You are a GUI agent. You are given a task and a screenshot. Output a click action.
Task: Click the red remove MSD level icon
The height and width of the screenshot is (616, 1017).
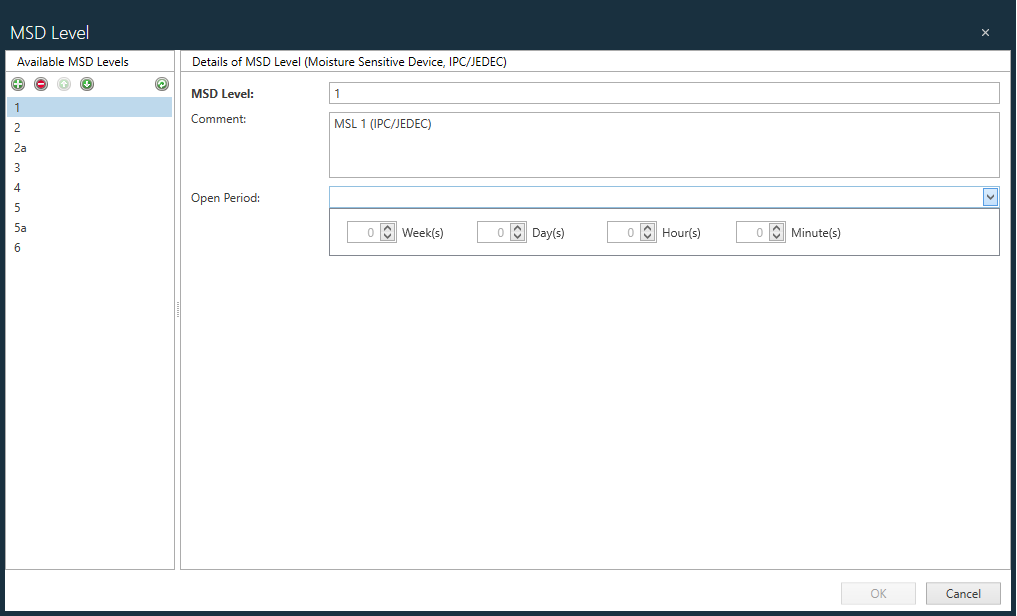point(41,84)
